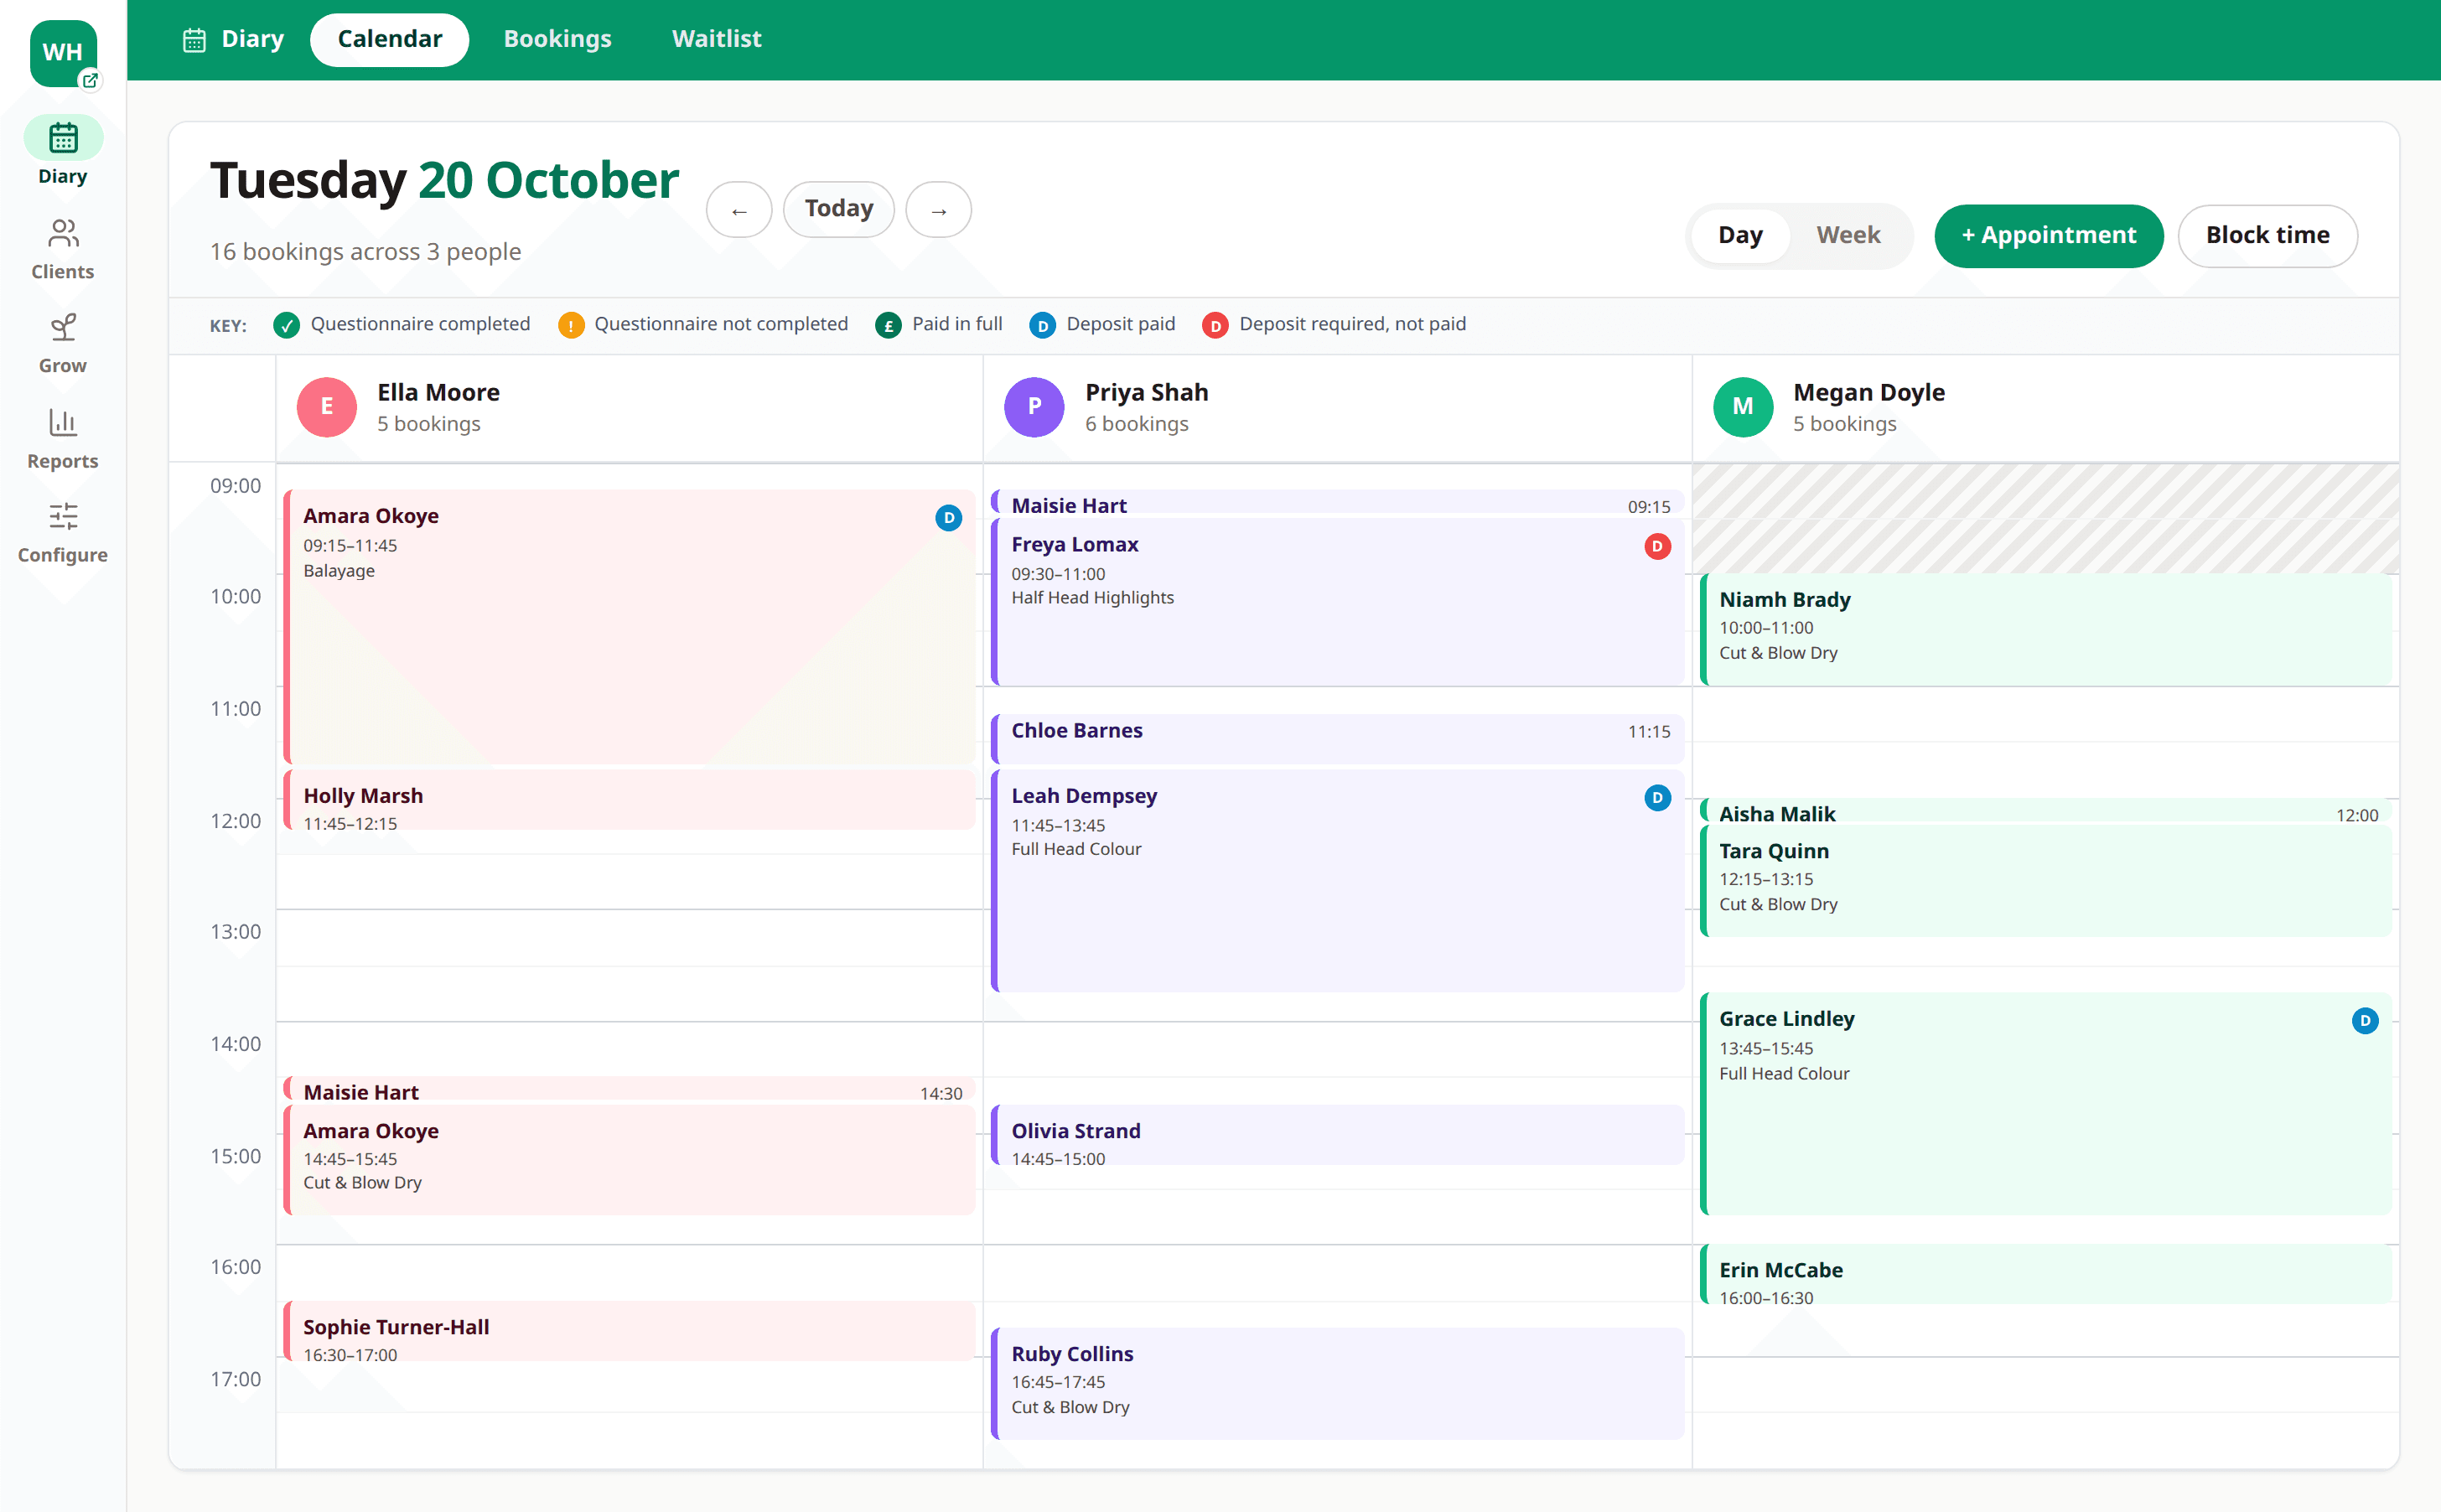Click Megan Doyle's blocked time at 09:00
This screenshot has width=2441, height=1512.
2045,519
